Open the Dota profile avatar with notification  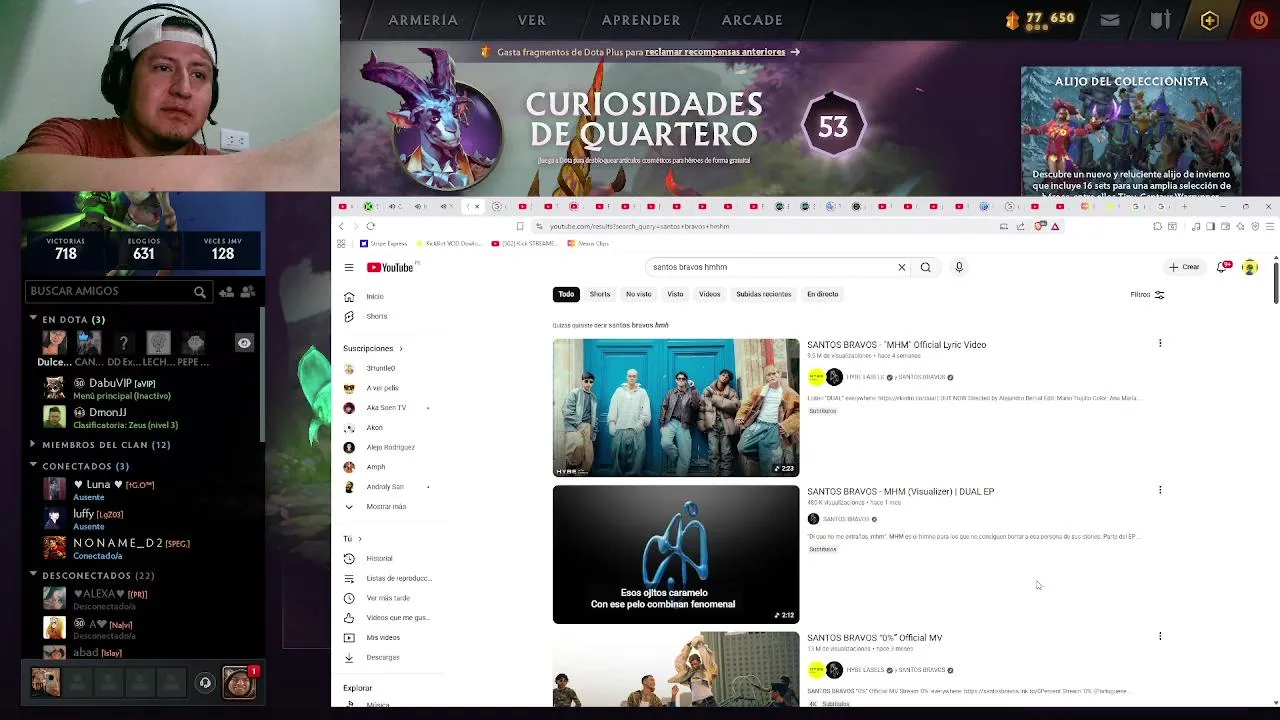click(239, 682)
